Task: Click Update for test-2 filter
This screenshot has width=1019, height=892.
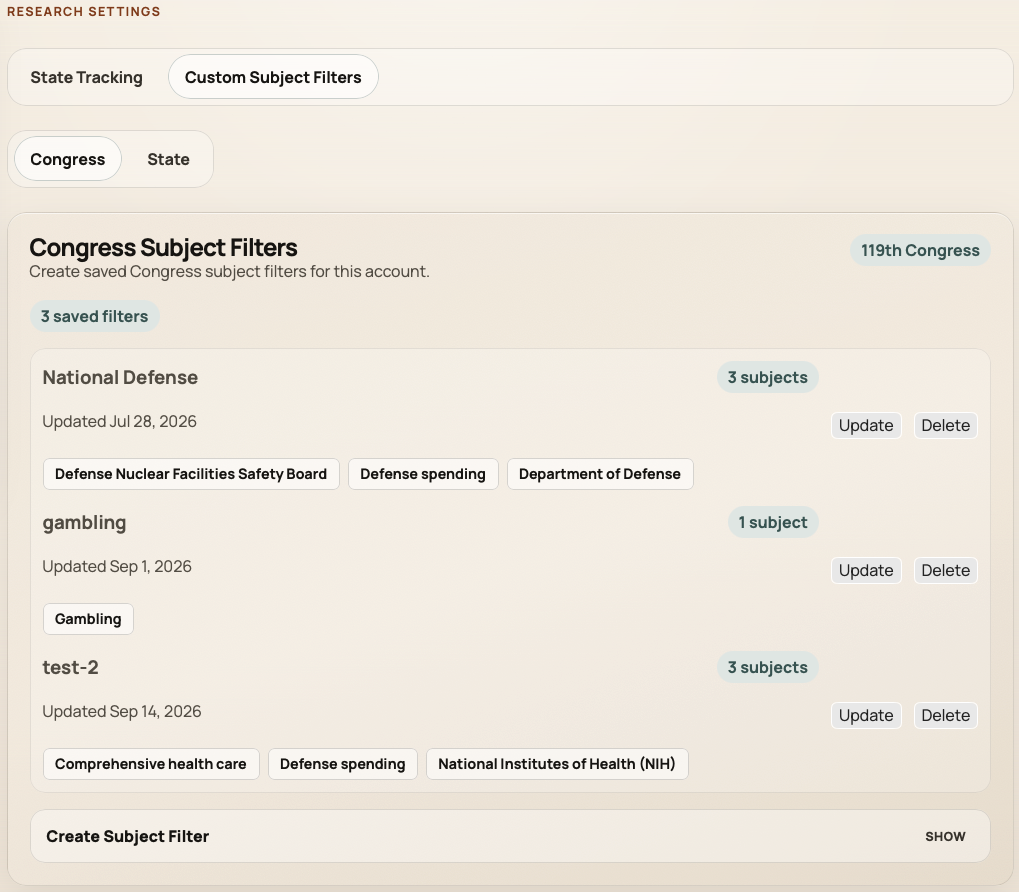Action: click(866, 715)
